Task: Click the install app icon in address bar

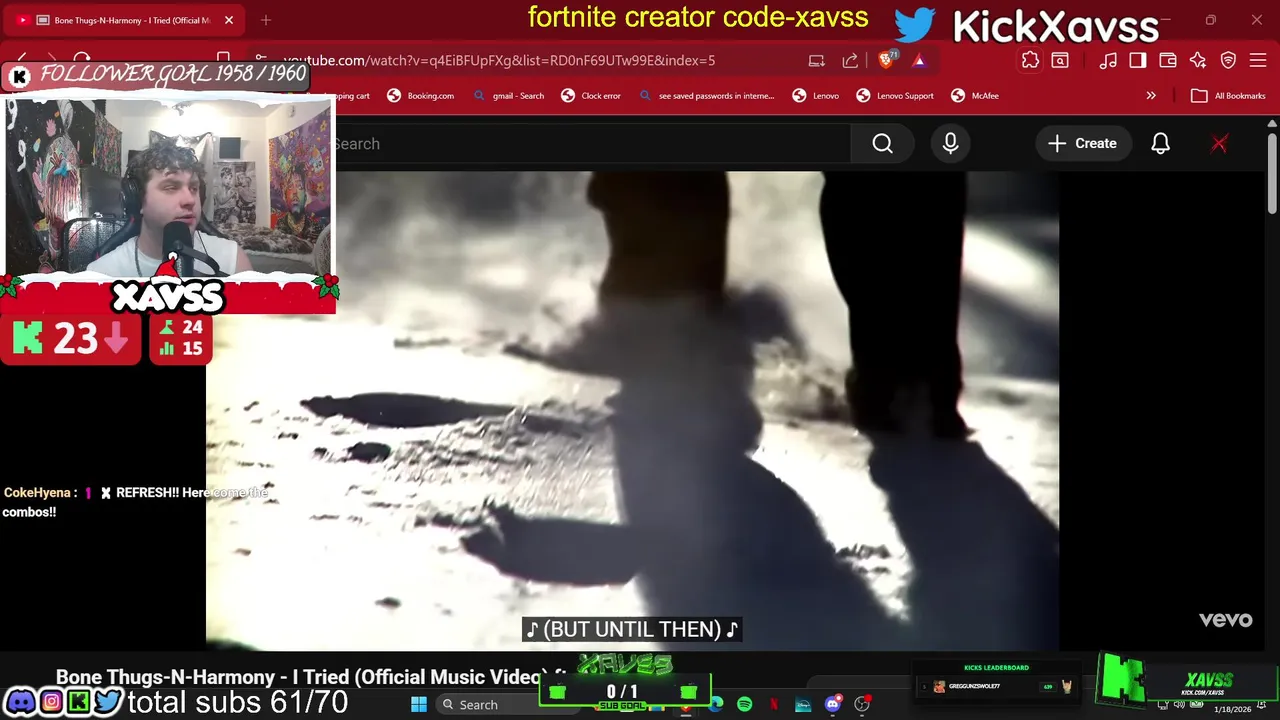Action: tap(817, 60)
